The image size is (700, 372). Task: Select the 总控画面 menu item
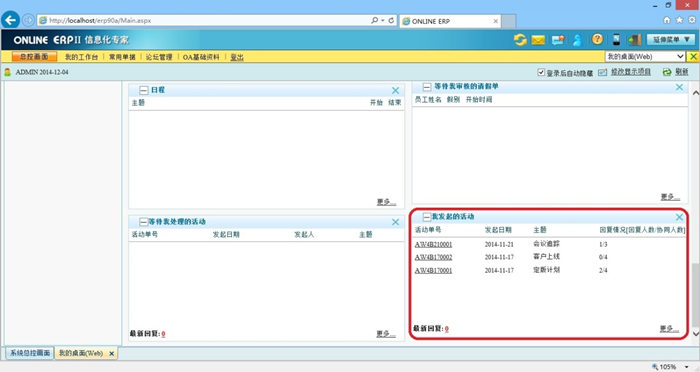tap(34, 57)
